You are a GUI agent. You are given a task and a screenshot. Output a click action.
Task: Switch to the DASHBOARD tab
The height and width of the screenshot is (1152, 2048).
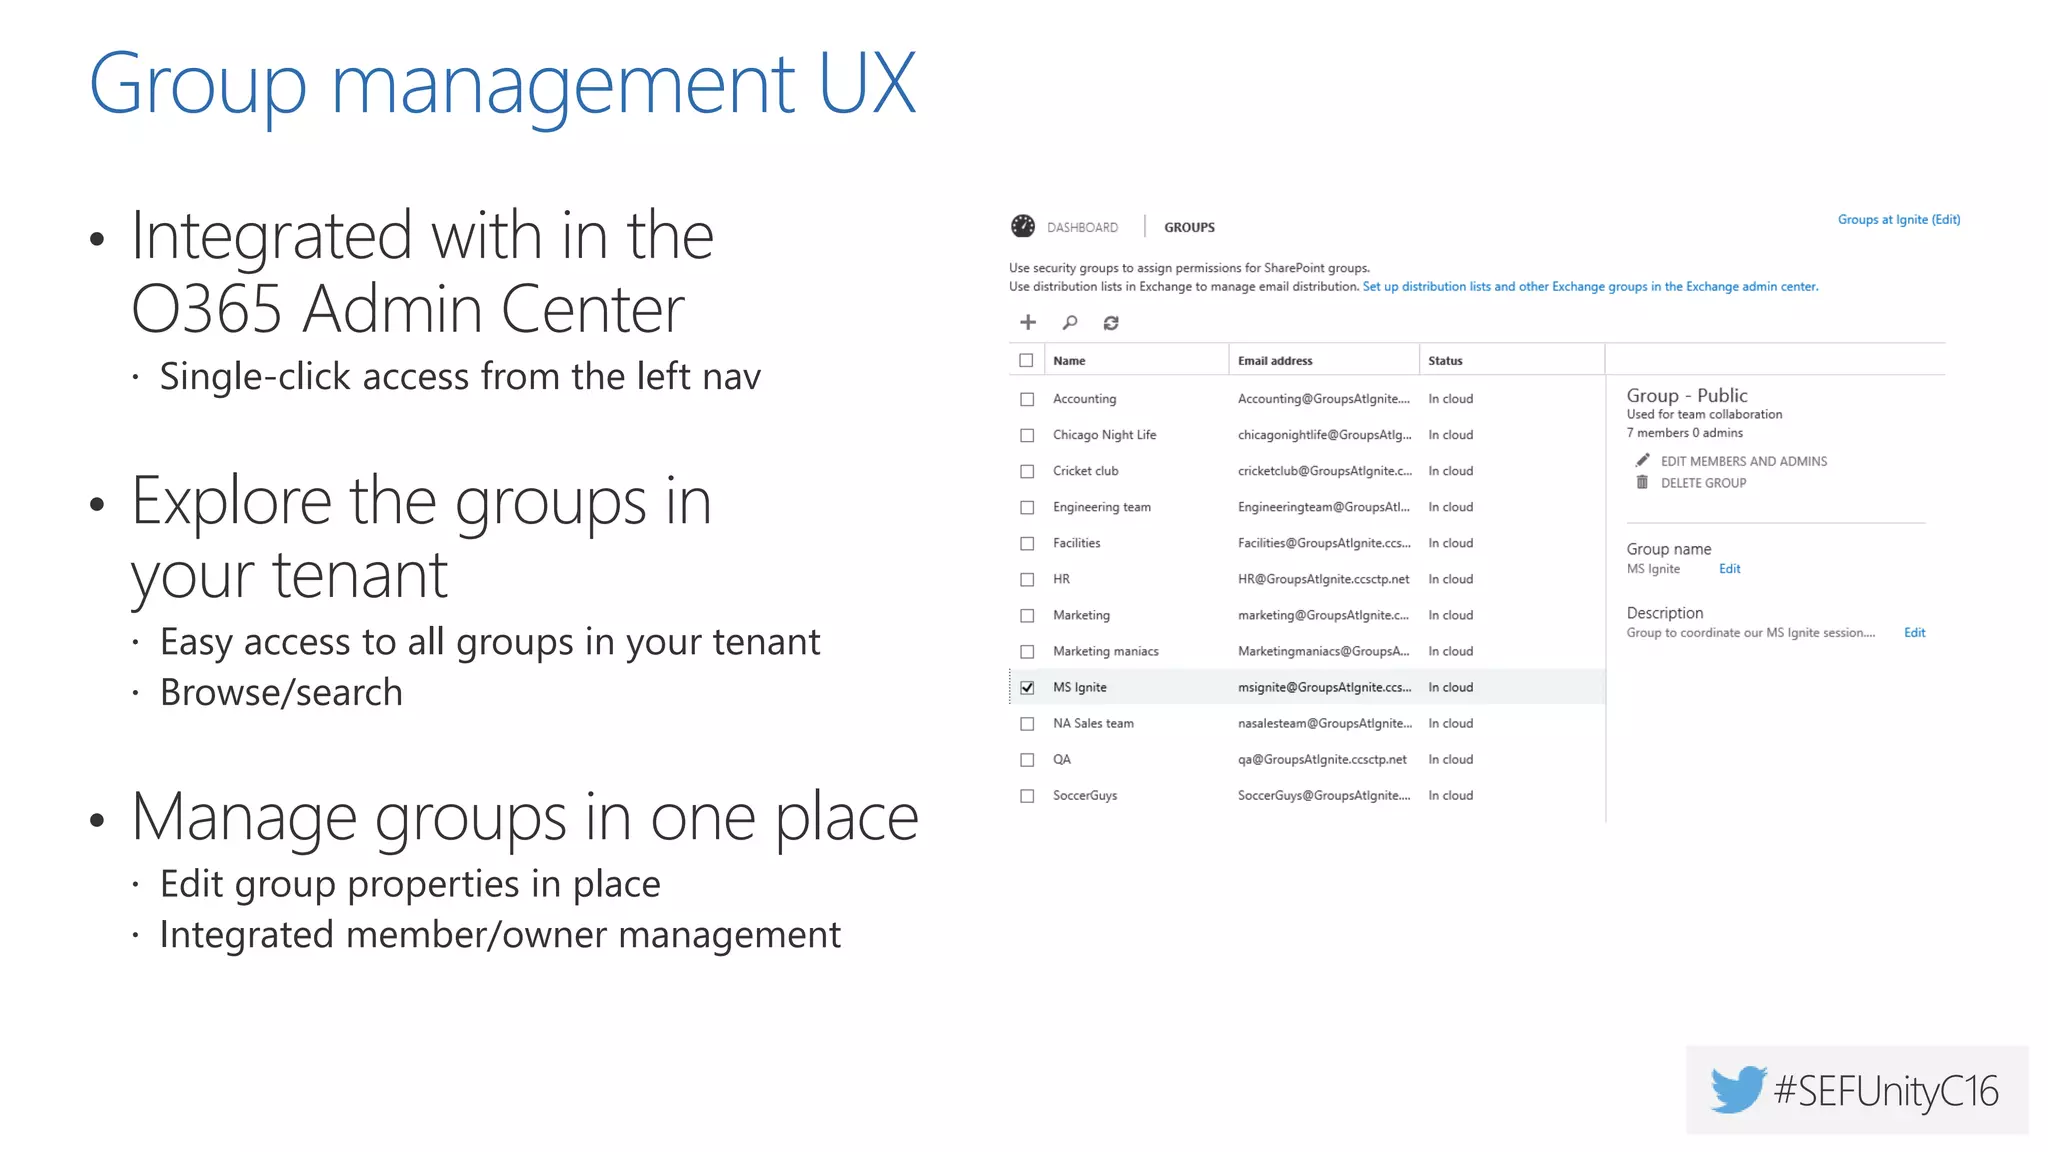point(1082,227)
